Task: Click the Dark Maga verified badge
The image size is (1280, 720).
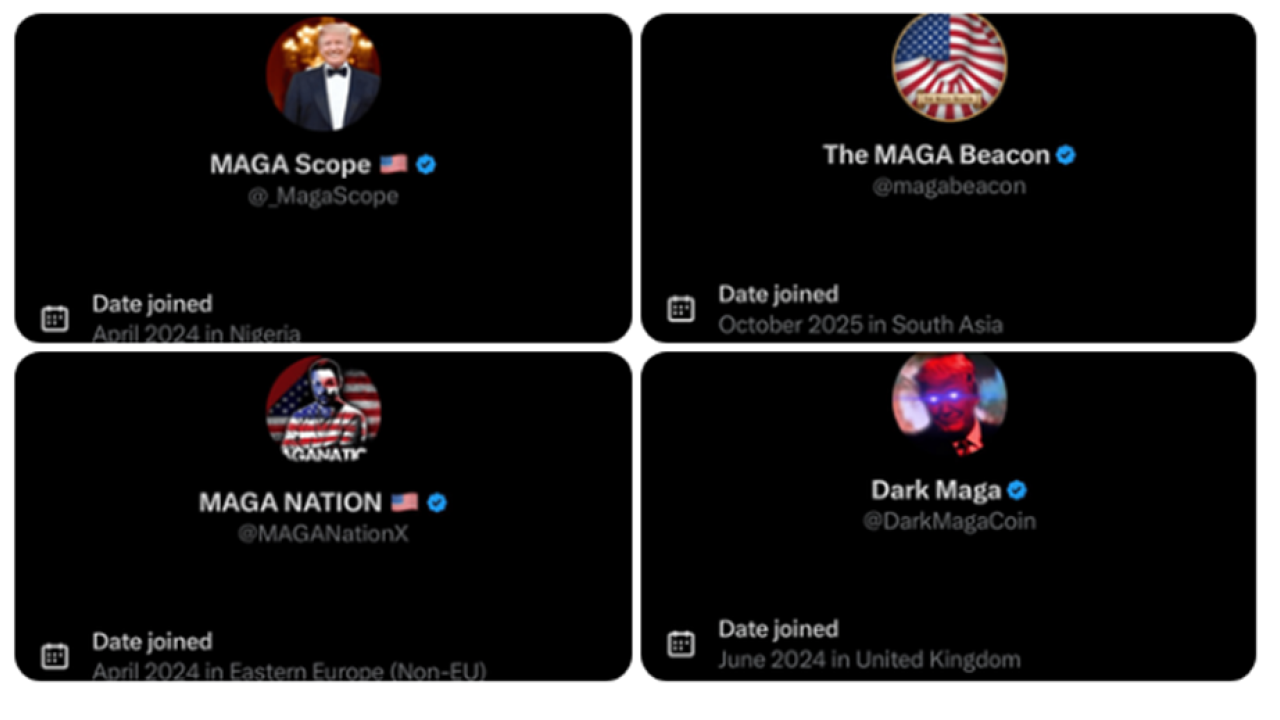Action: pos(1017,490)
